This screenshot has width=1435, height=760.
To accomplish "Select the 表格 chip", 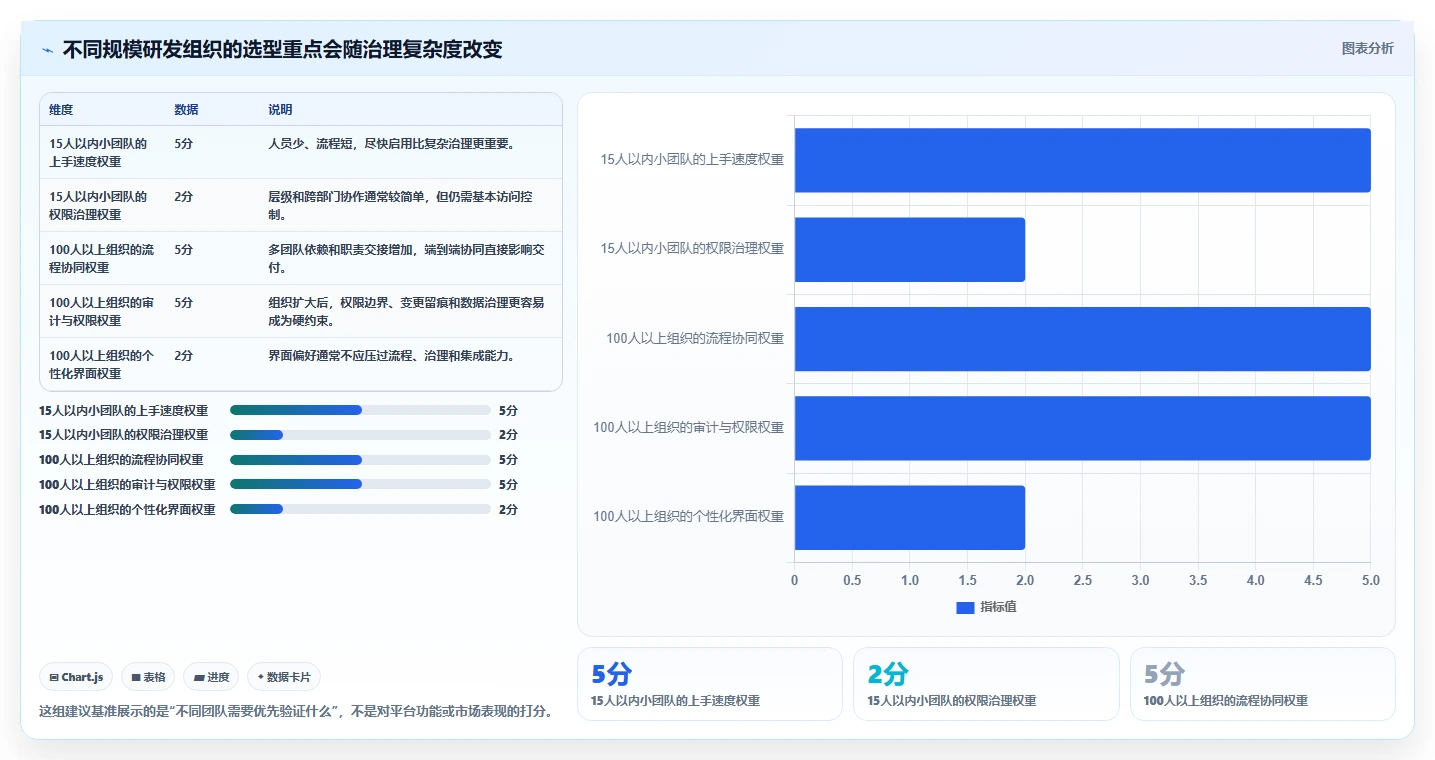I will (x=148, y=677).
